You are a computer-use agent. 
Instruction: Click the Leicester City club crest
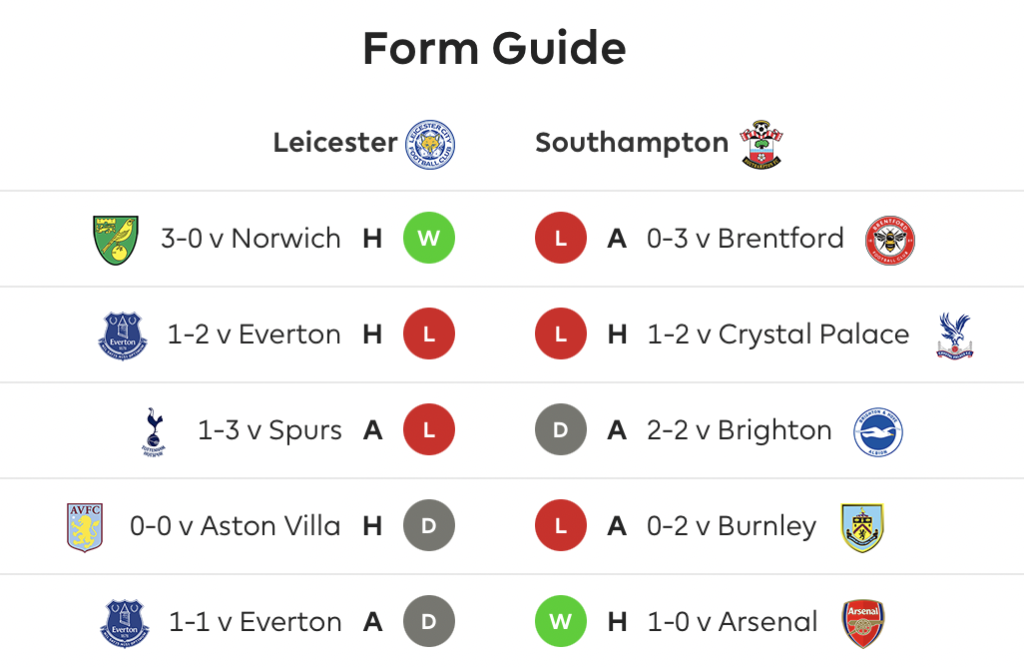(x=430, y=144)
